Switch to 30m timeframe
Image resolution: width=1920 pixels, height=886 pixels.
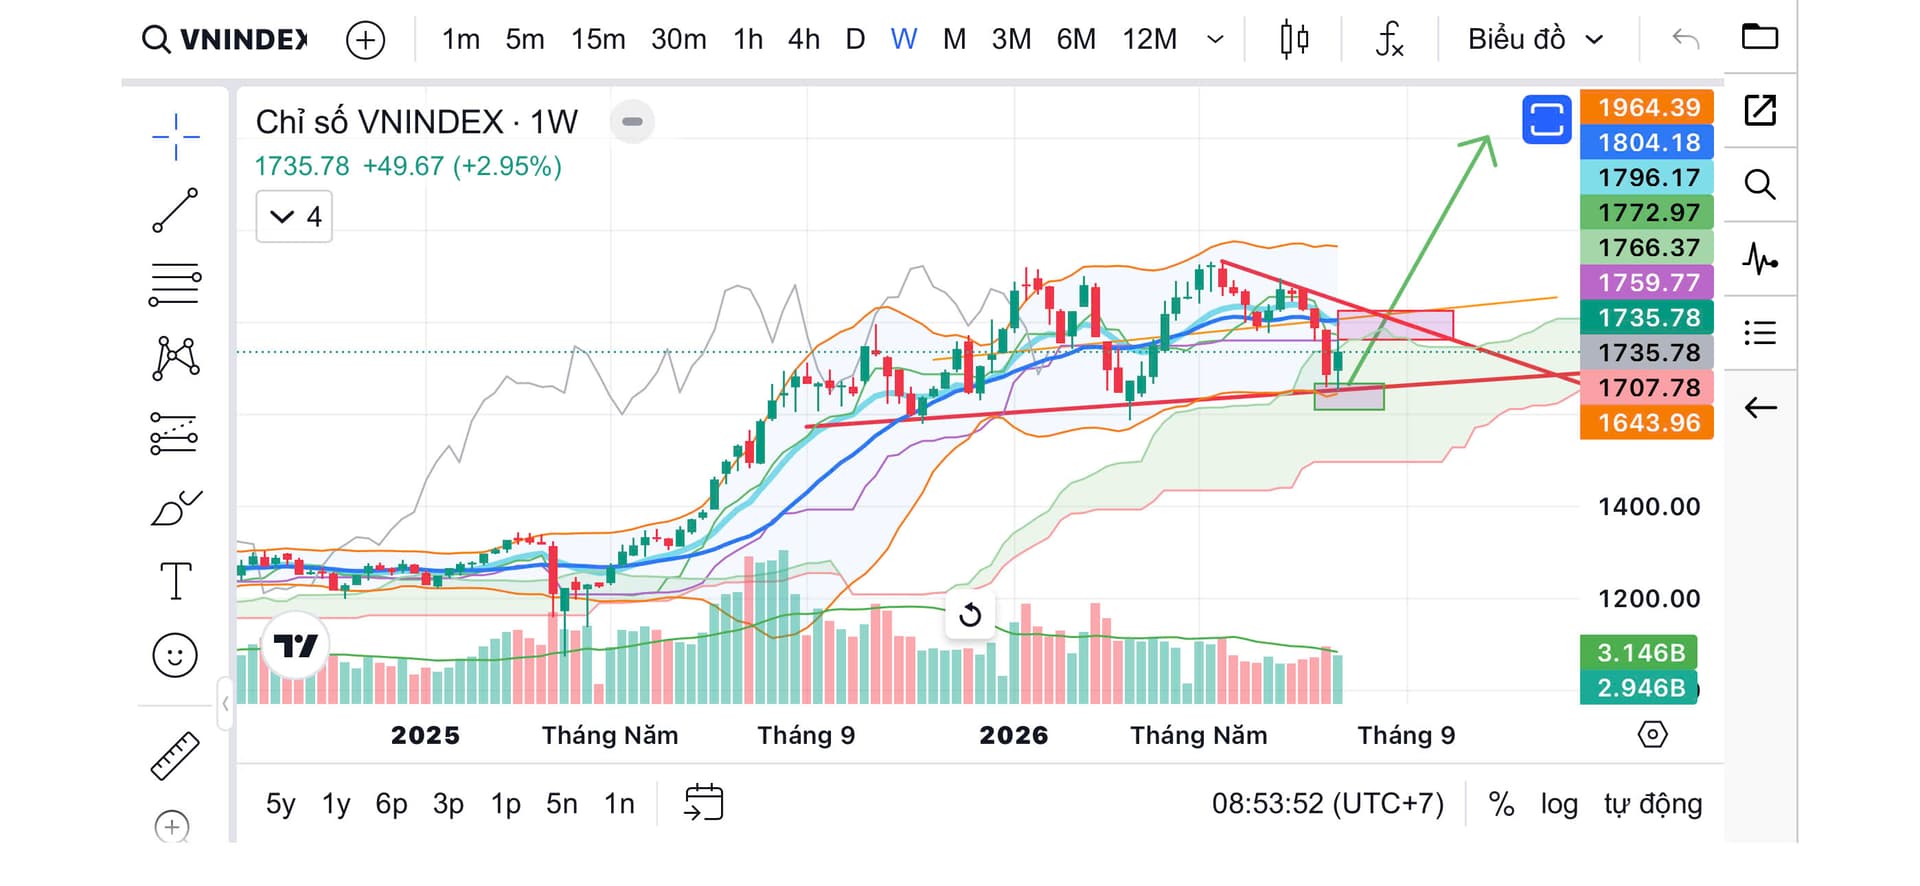pyautogui.click(x=679, y=39)
